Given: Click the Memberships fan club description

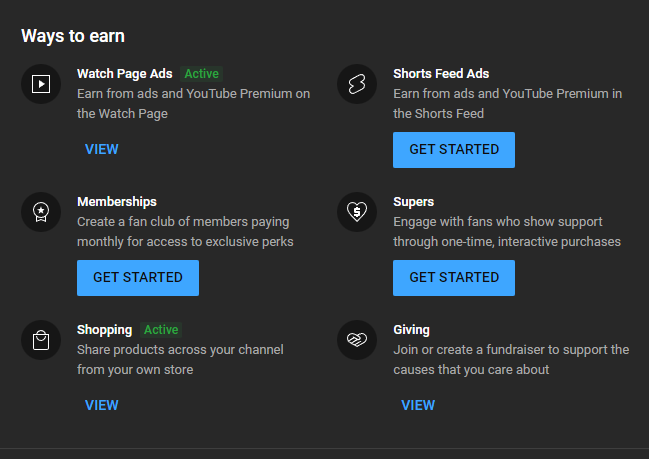Looking at the screenshot, I should 185,232.
